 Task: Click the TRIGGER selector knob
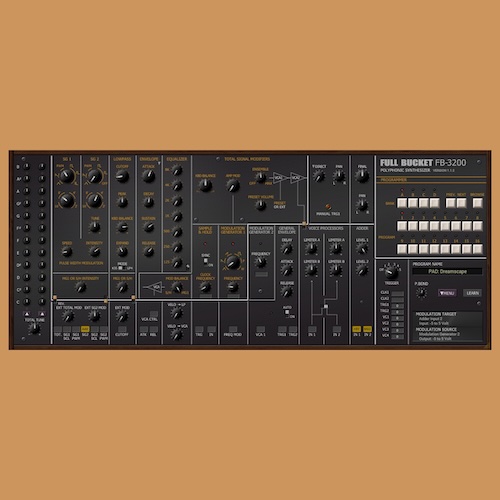coord(391,273)
